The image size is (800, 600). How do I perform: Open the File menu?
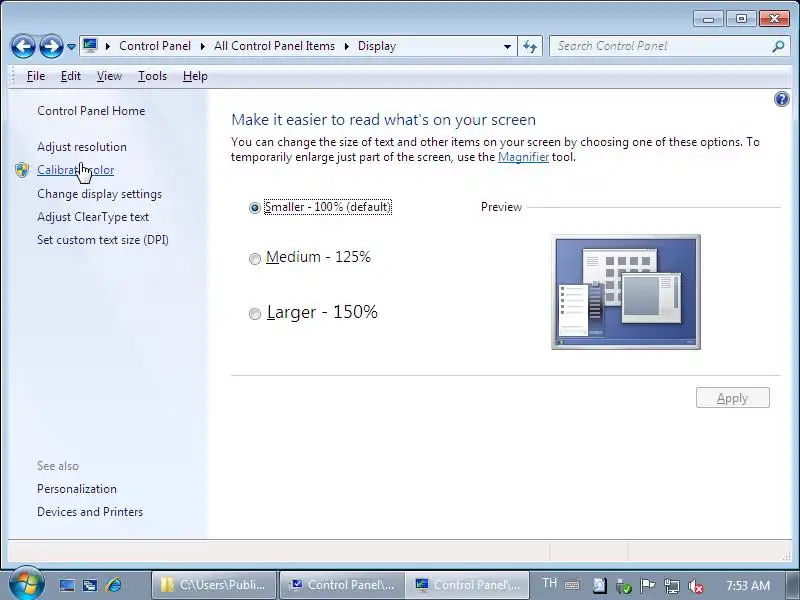tap(36, 76)
